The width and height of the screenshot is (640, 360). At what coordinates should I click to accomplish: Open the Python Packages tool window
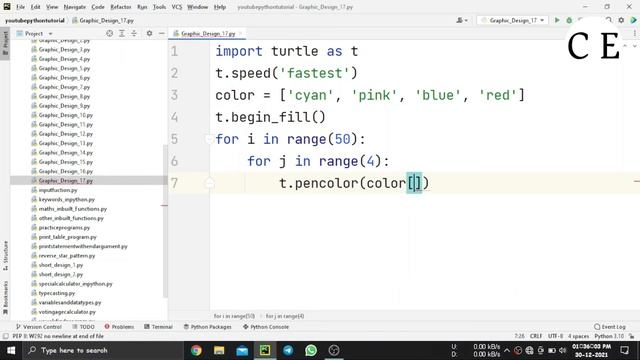pyautogui.click(x=207, y=327)
